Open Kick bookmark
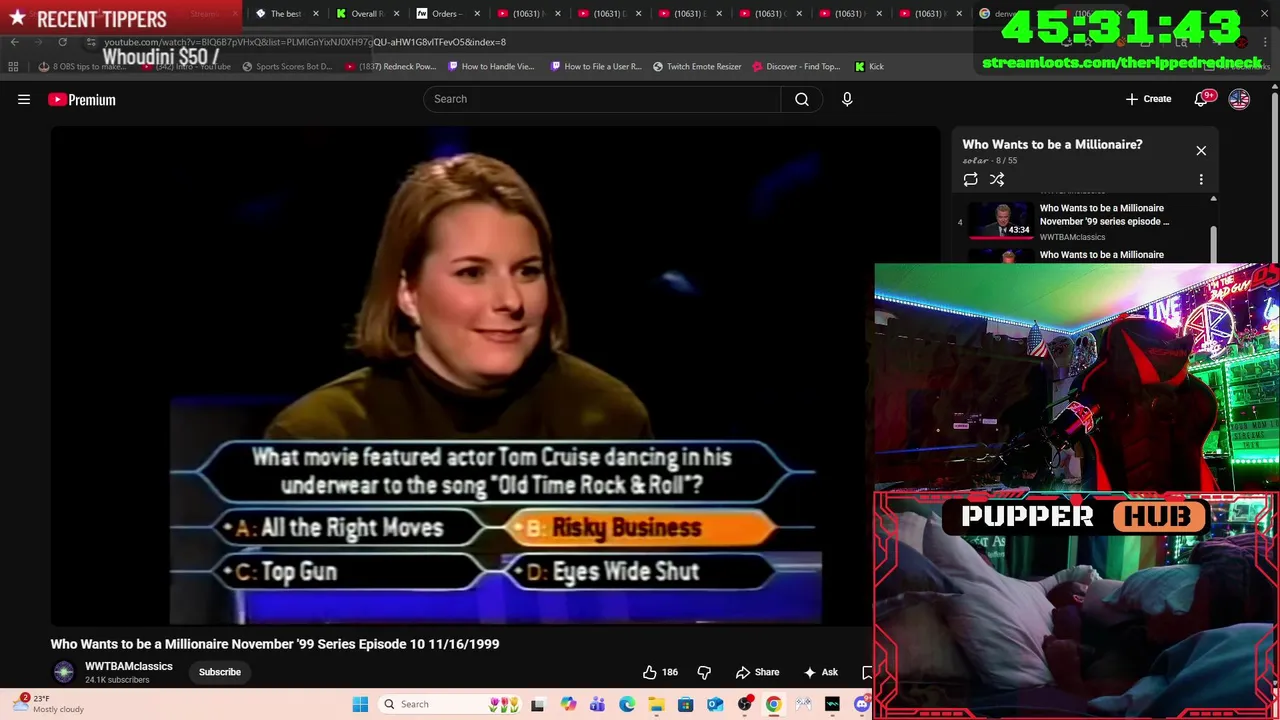Image resolution: width=1280 pixels, height=720 pixels. point(869,66)
